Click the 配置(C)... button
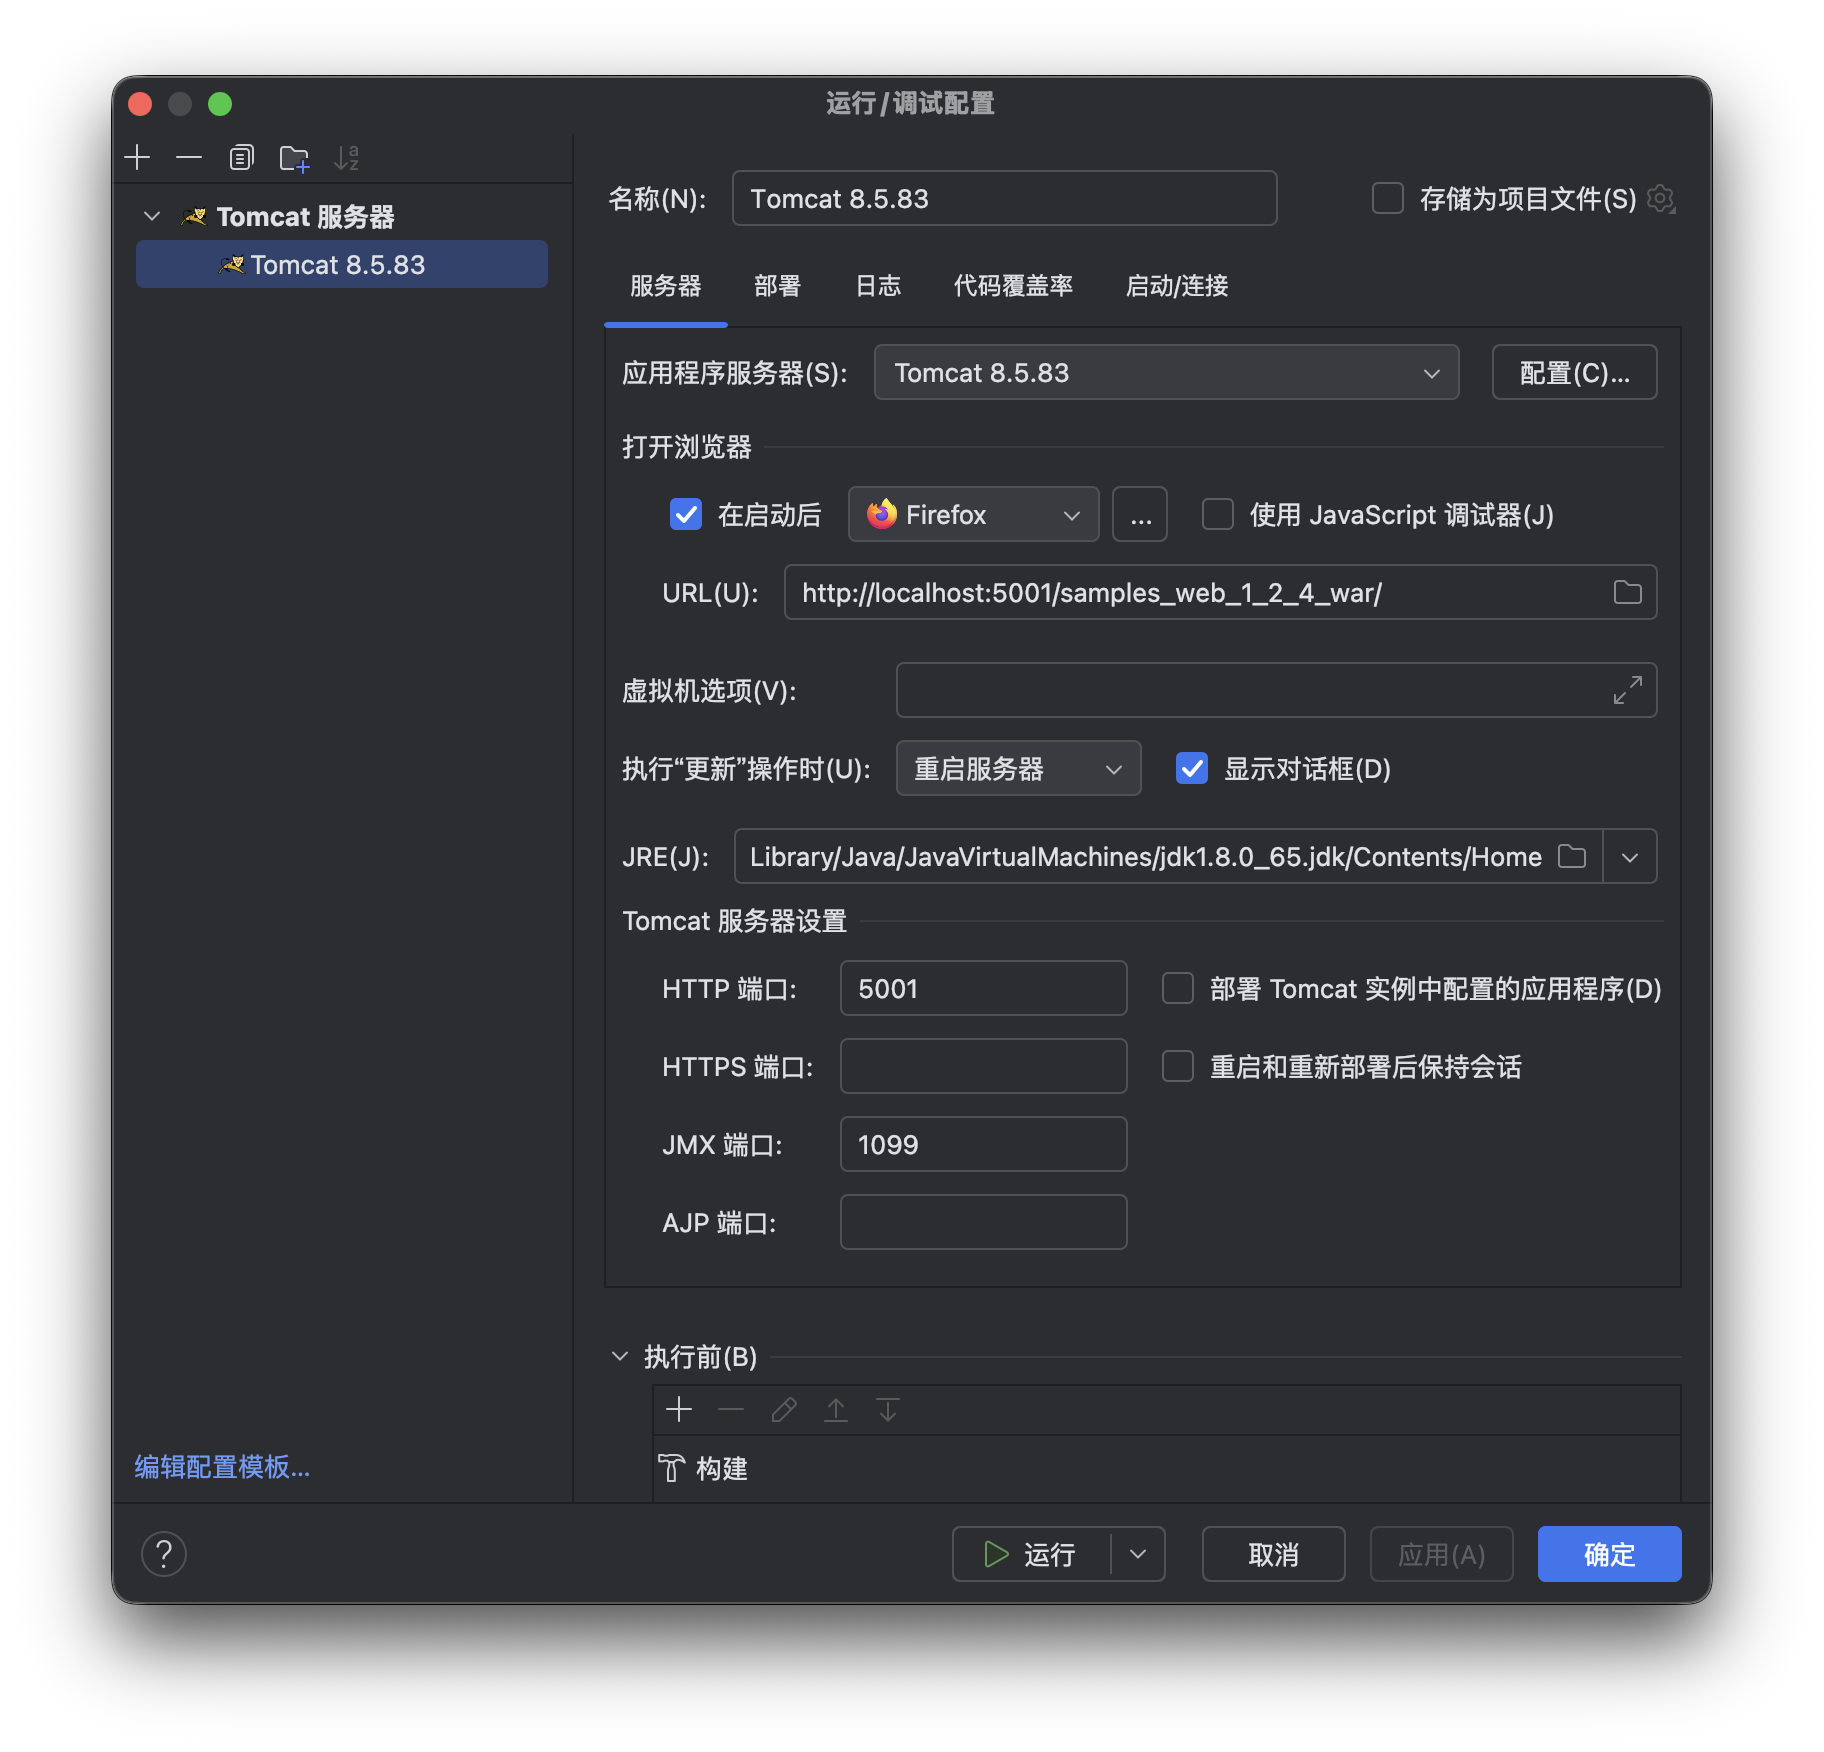This screenshot has height=1752, width=1824. pos(1574,372)
